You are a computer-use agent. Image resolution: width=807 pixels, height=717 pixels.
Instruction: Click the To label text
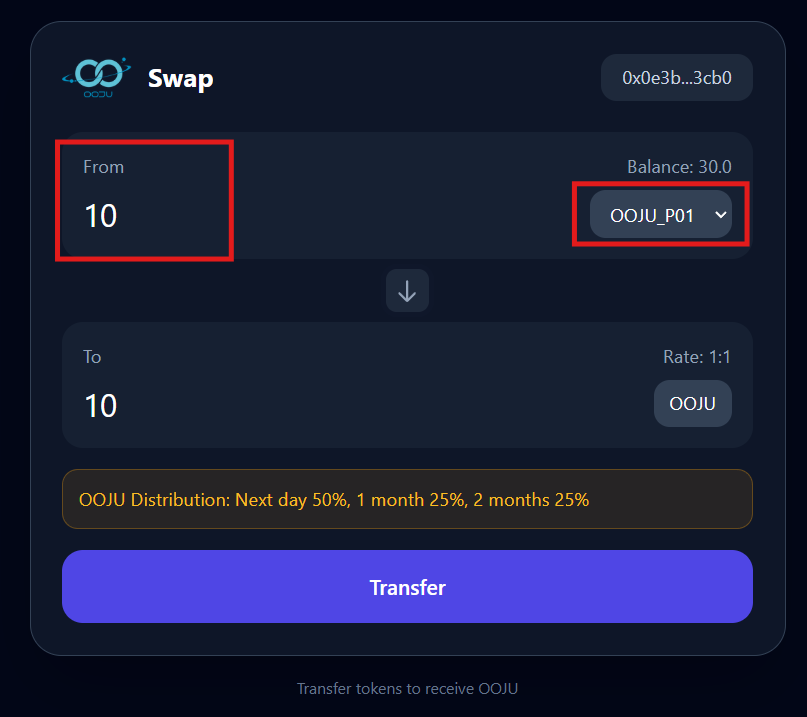92,357
